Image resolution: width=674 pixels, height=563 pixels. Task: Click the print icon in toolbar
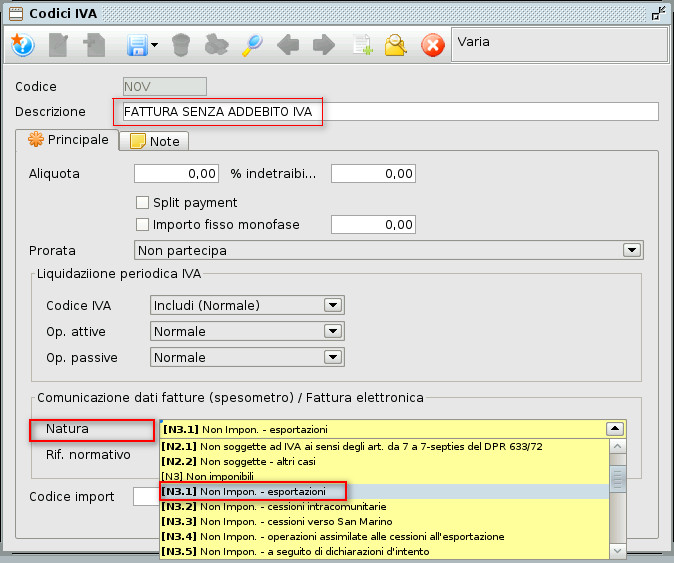pos(216,45)
